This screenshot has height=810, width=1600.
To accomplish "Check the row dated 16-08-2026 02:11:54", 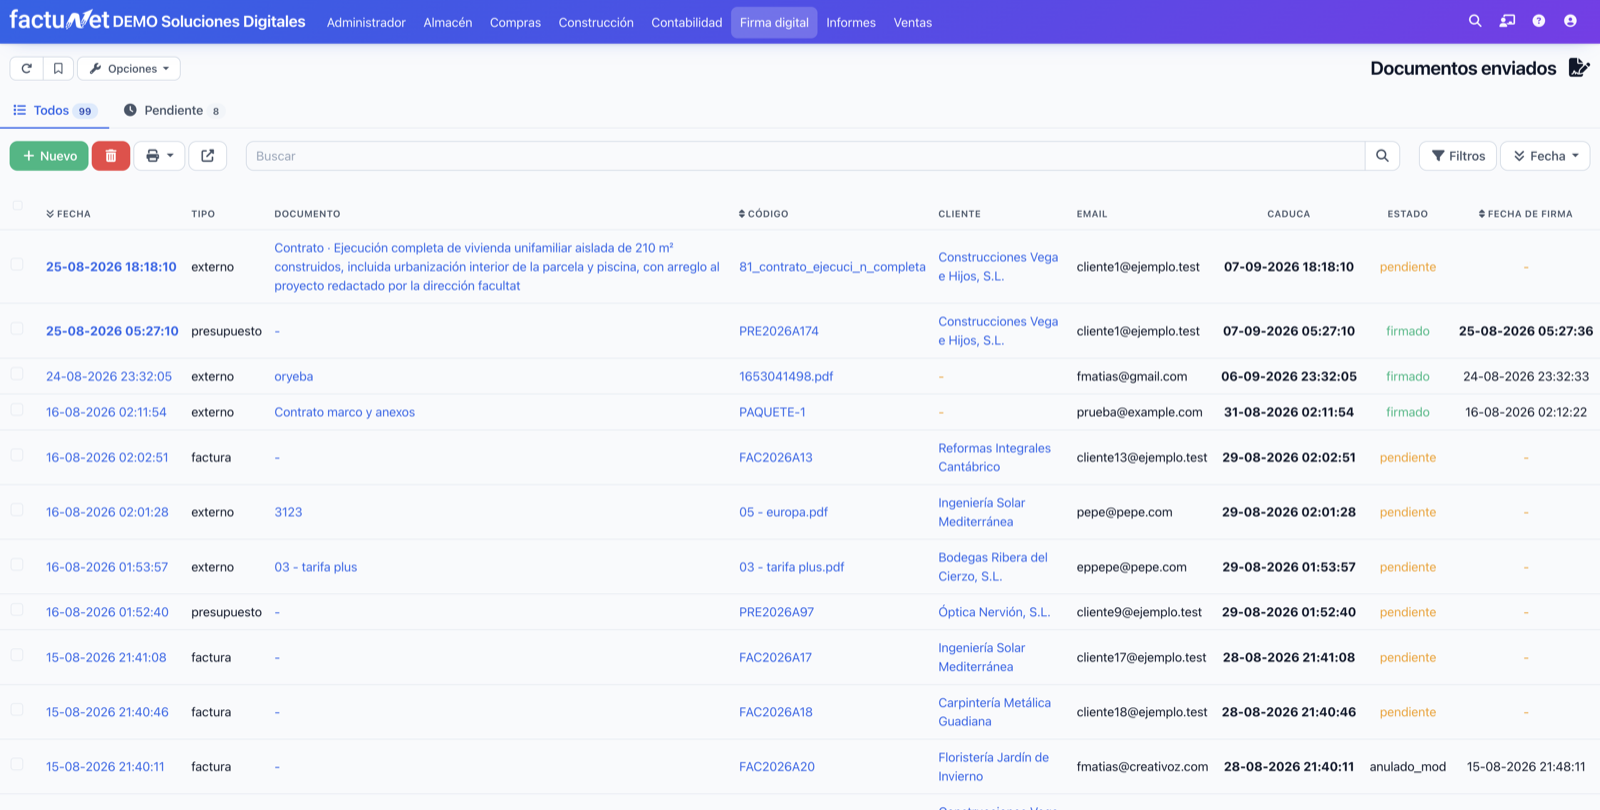I will coord(17,410).
